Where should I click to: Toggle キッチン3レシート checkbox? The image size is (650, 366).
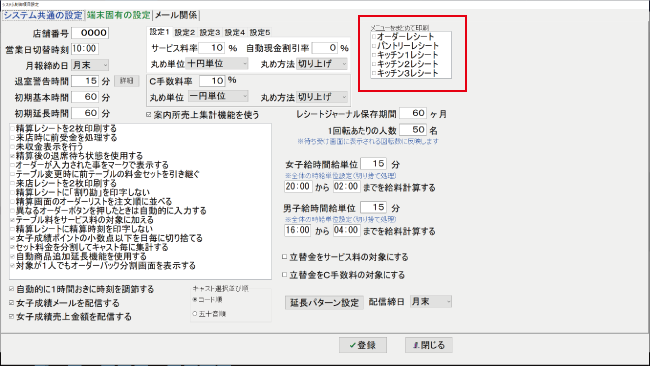click(374, 73)
